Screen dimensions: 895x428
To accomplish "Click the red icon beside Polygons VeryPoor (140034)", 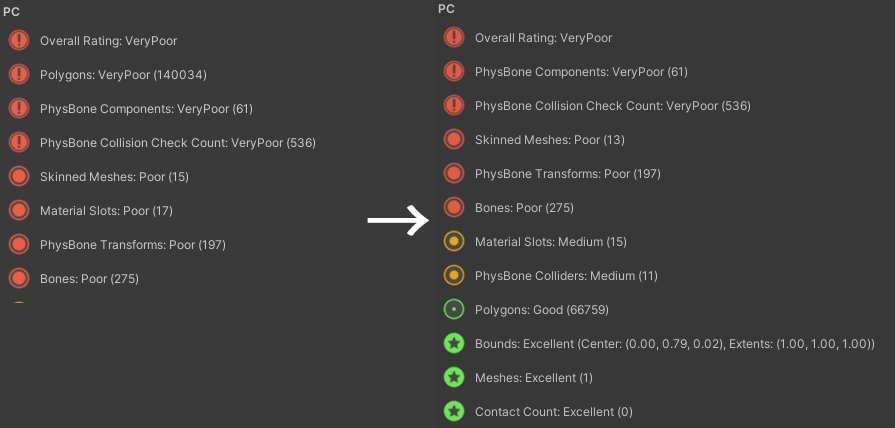I will pos(19,74).
